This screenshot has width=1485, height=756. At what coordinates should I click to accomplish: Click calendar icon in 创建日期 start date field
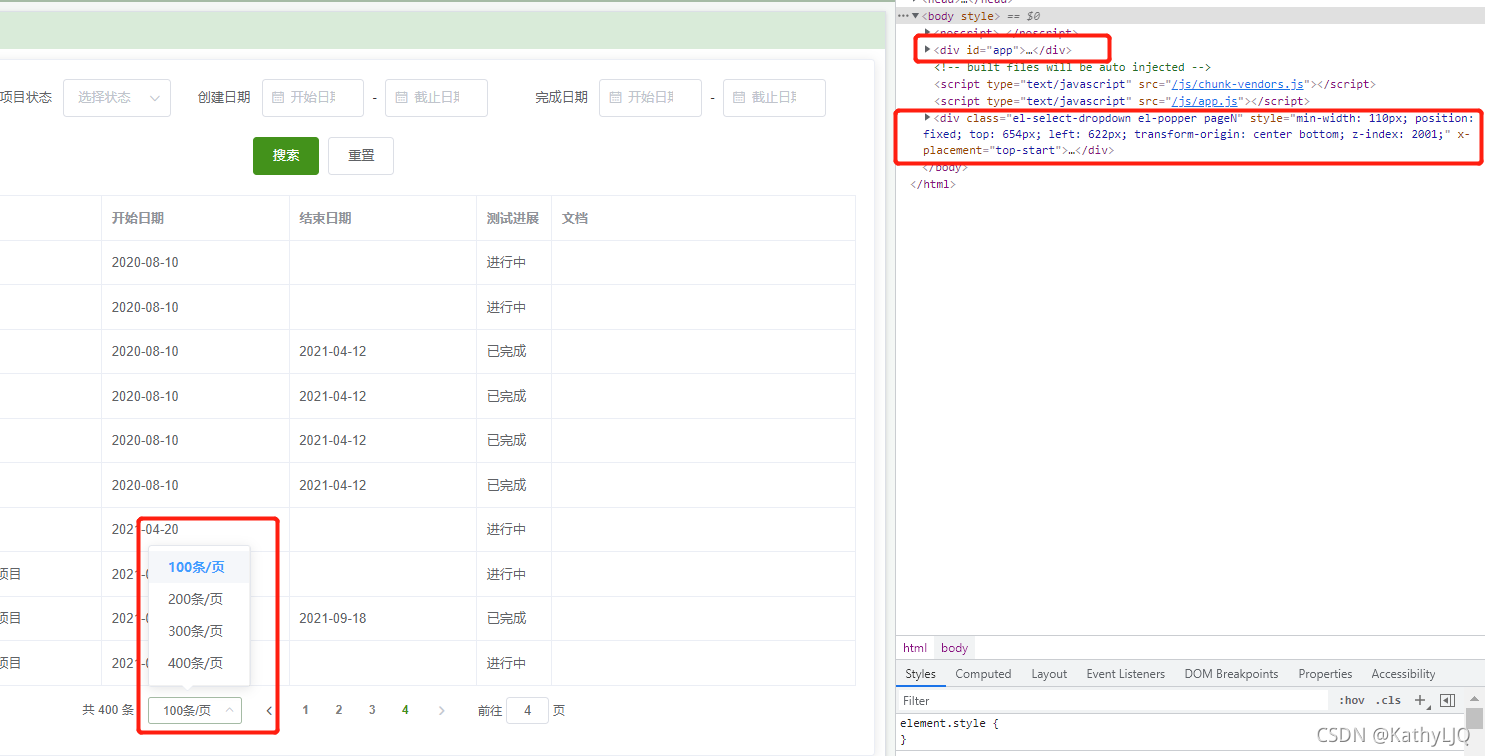[x=279, y=98]
